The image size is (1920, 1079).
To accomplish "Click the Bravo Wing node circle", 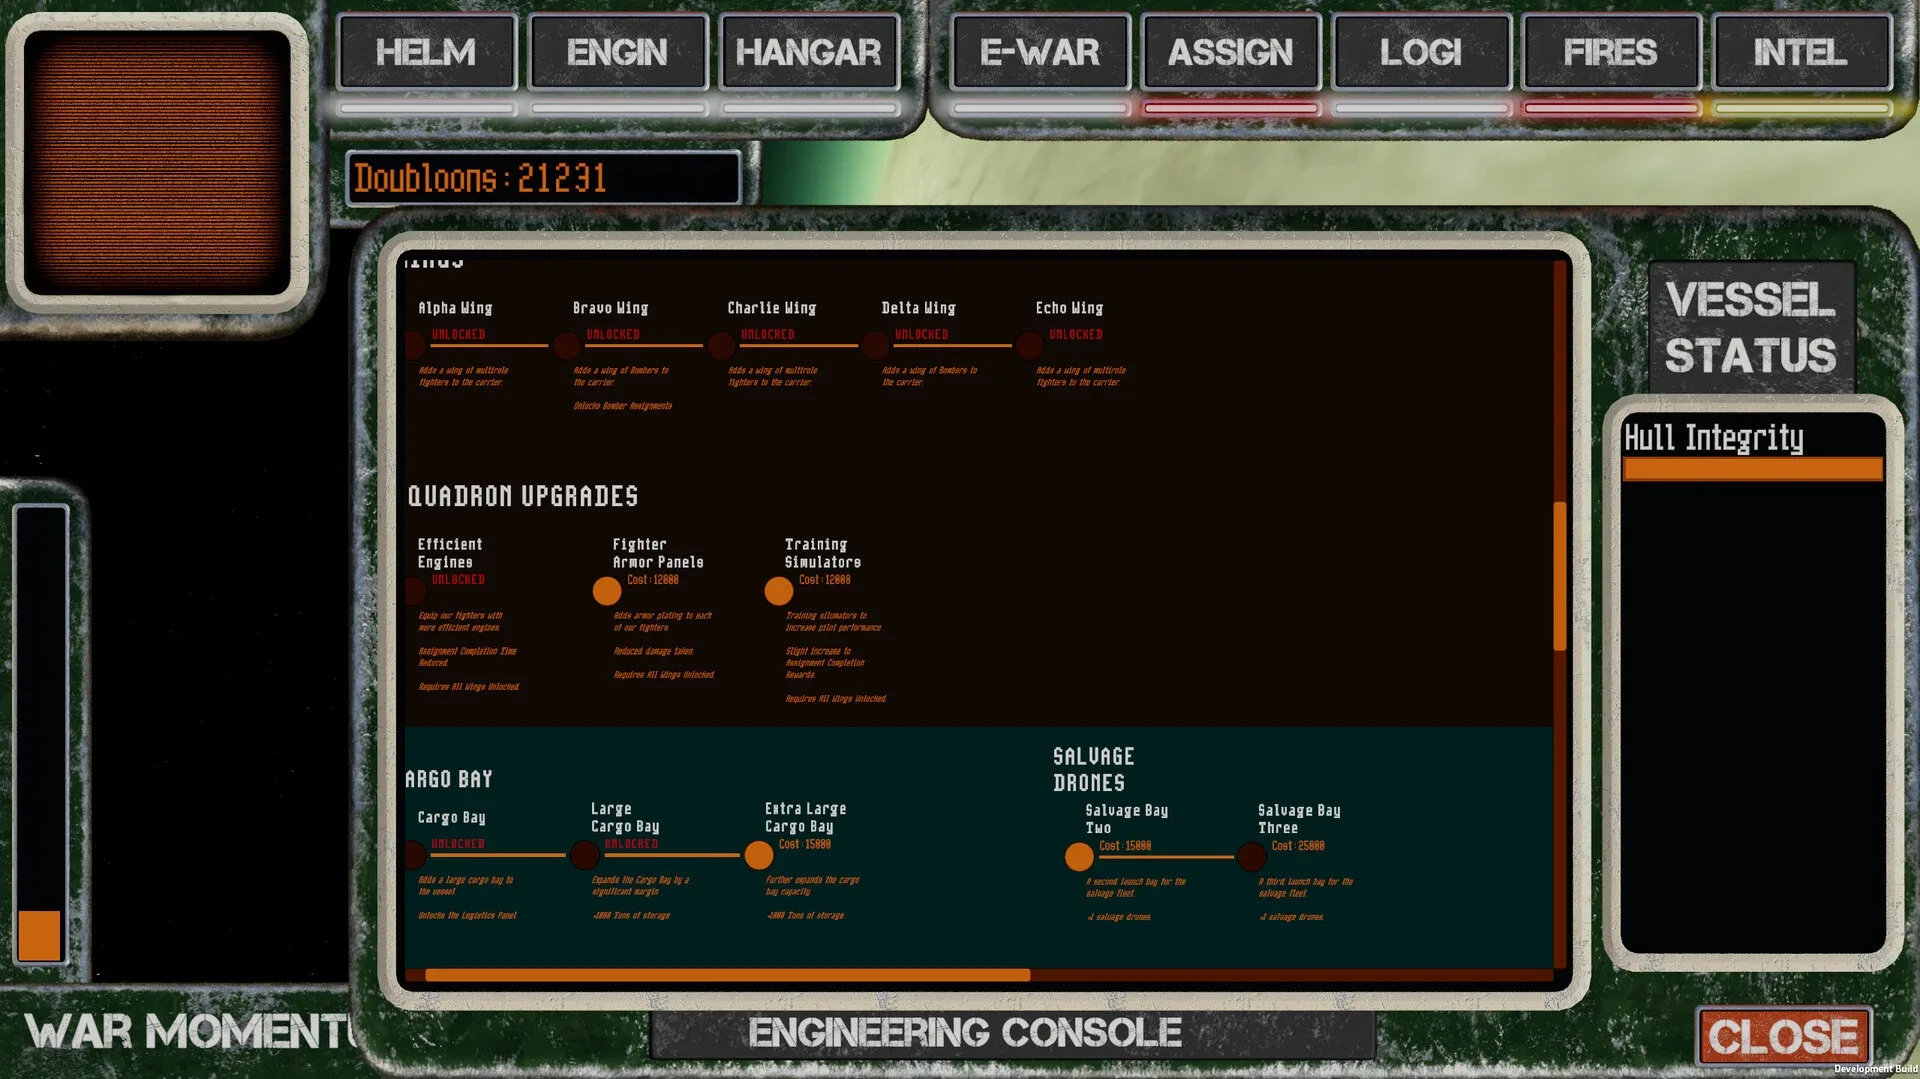I will pyautogui.click(x=568, y=346).
